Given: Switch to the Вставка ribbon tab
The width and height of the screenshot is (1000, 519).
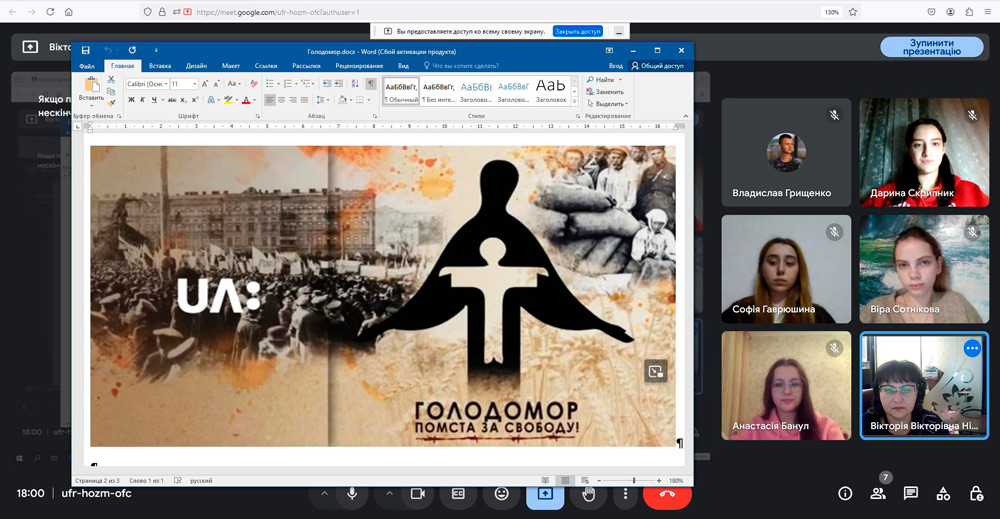Looking at the screenshot, I should click(x=160, y=66).
